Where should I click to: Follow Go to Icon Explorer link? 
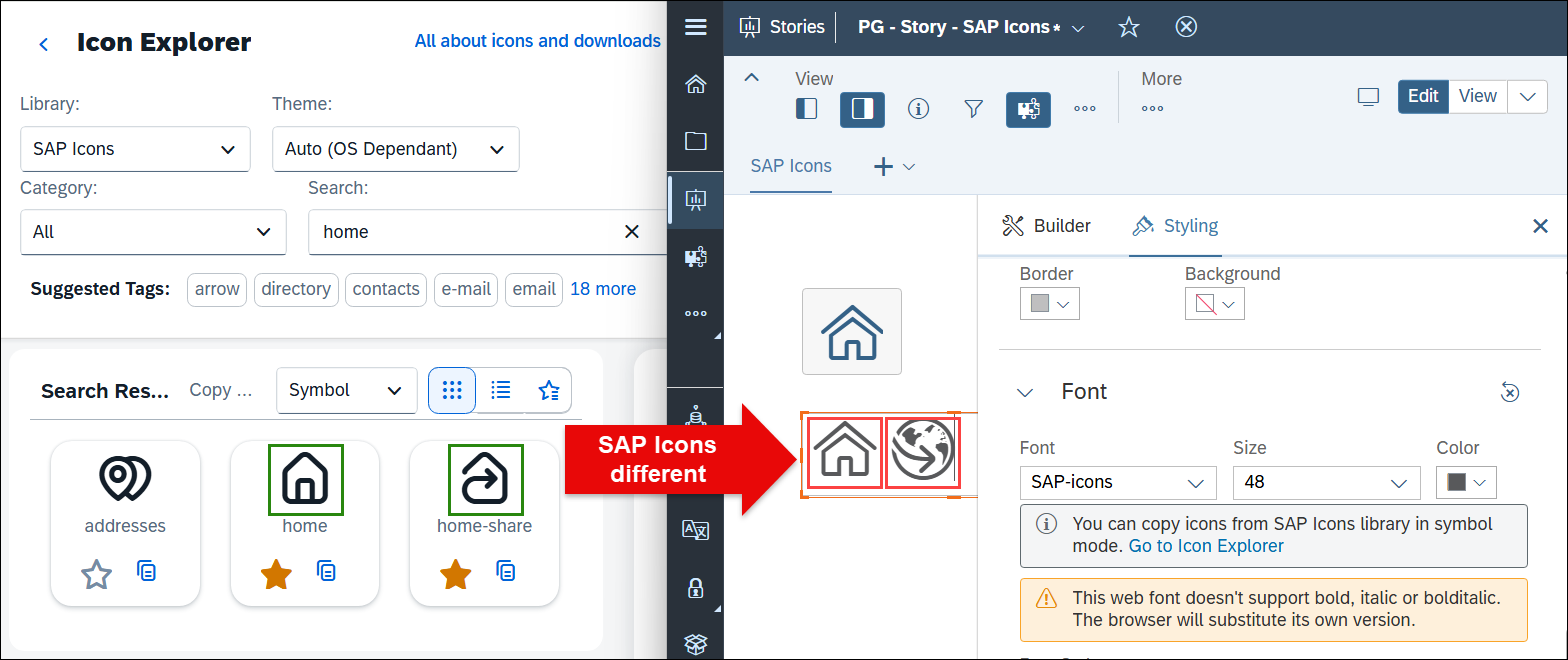click(1206, 546)
